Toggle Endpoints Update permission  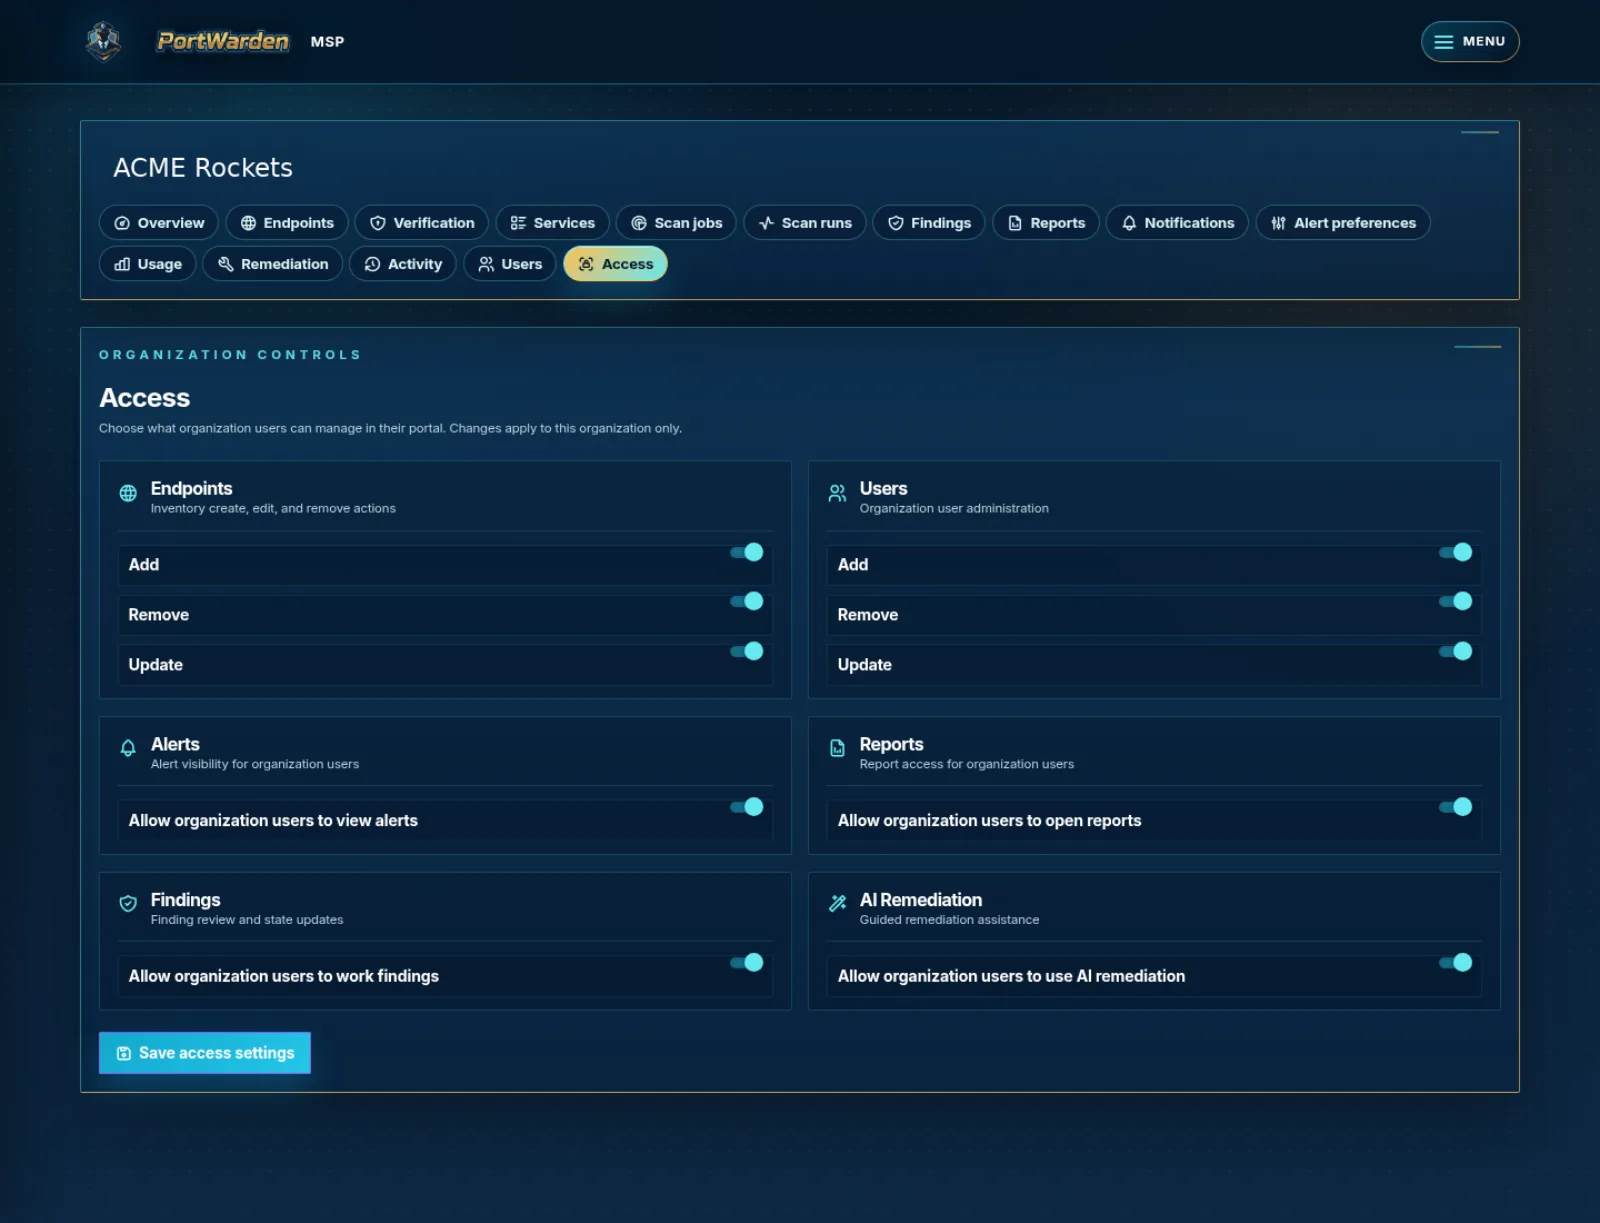[747, 651]
